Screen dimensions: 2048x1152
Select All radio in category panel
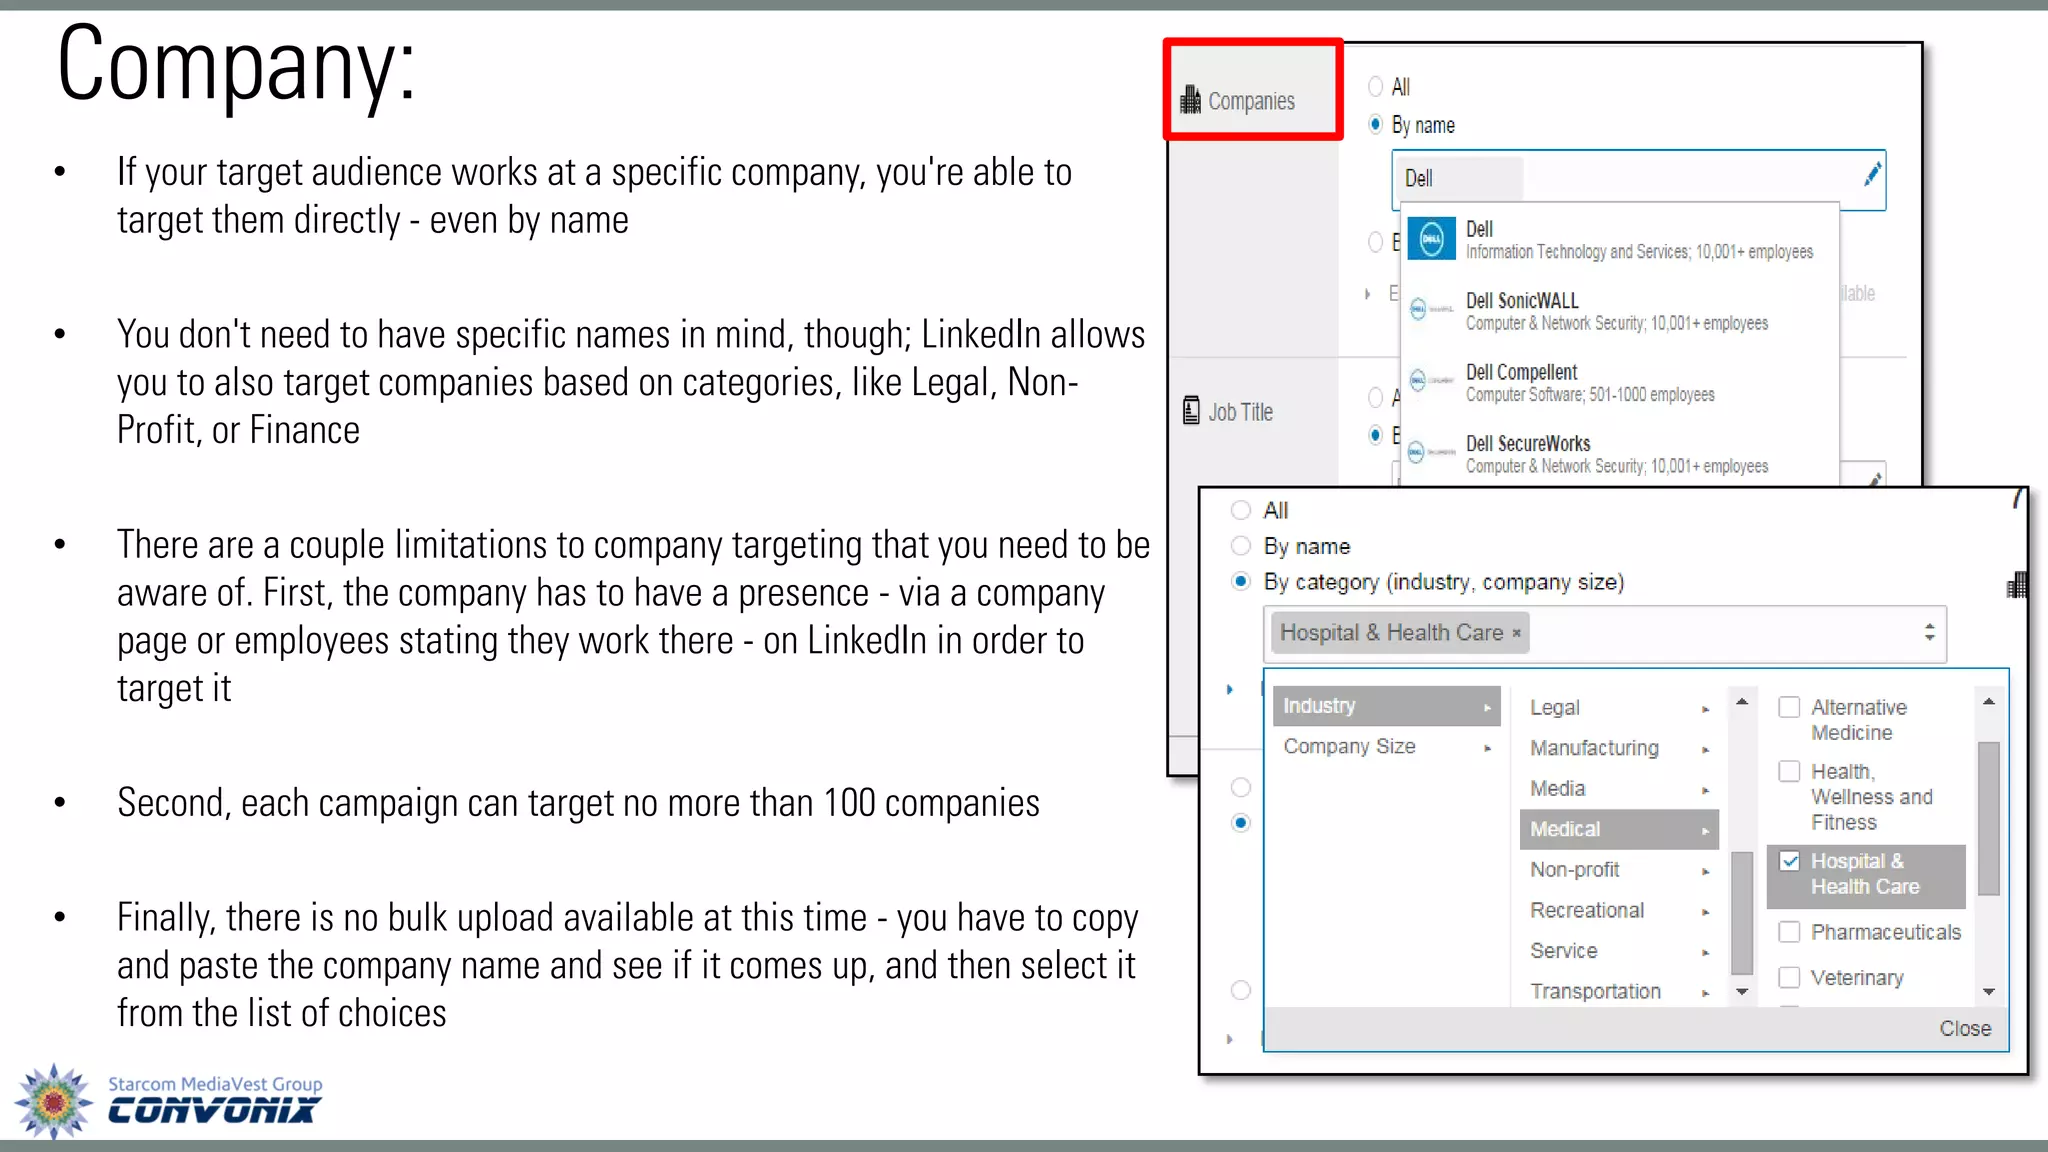1241,510
